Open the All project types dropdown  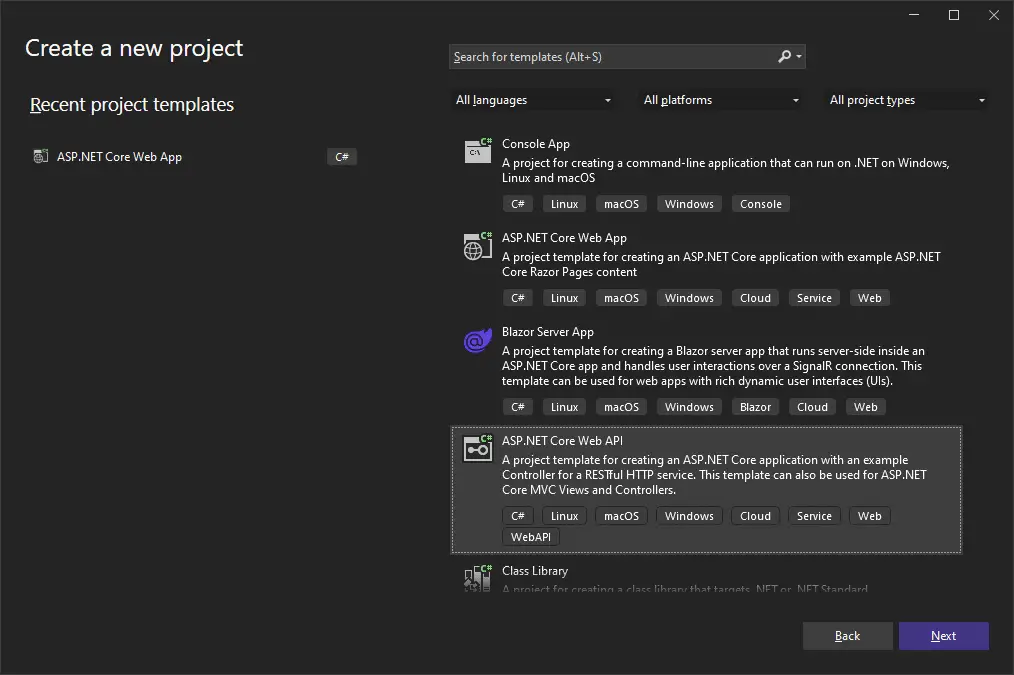pyautogui.click(x=907, y=100)
